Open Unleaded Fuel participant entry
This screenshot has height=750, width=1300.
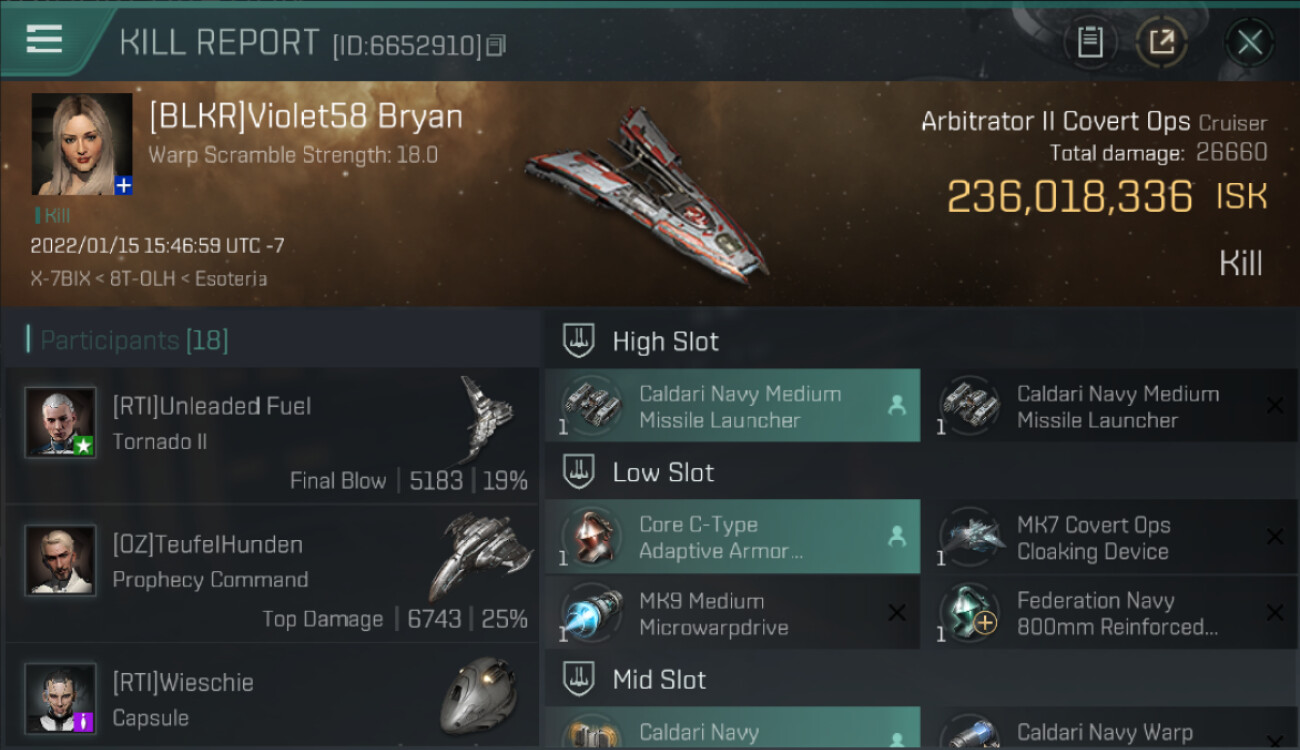[x=272, y=436]
